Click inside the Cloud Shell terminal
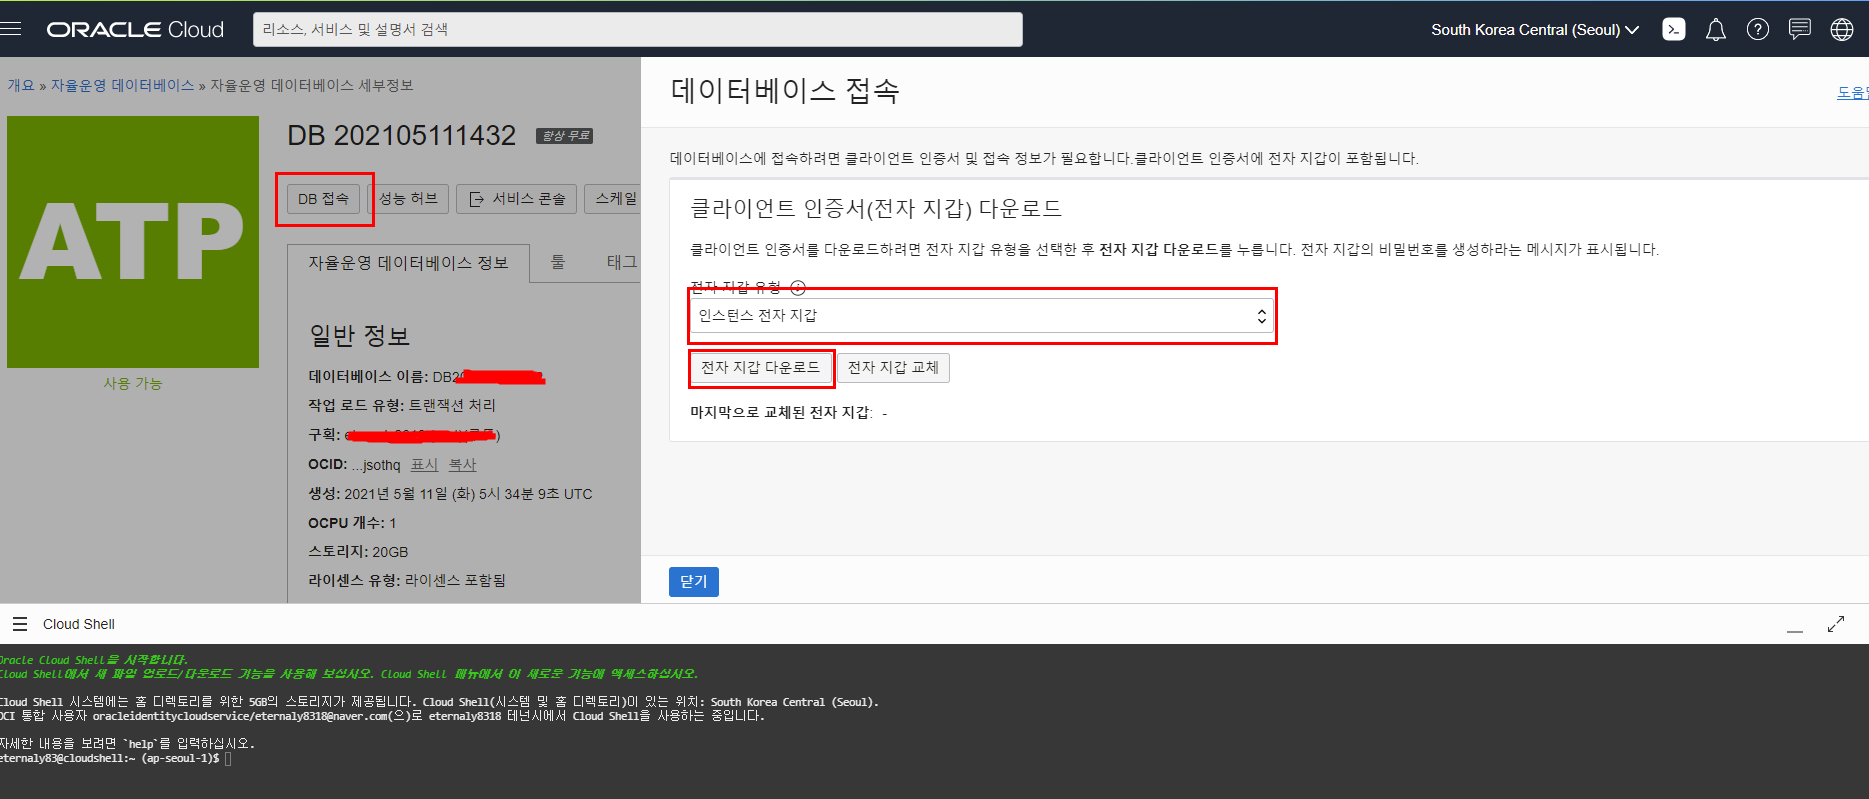 tap(934, 721)
